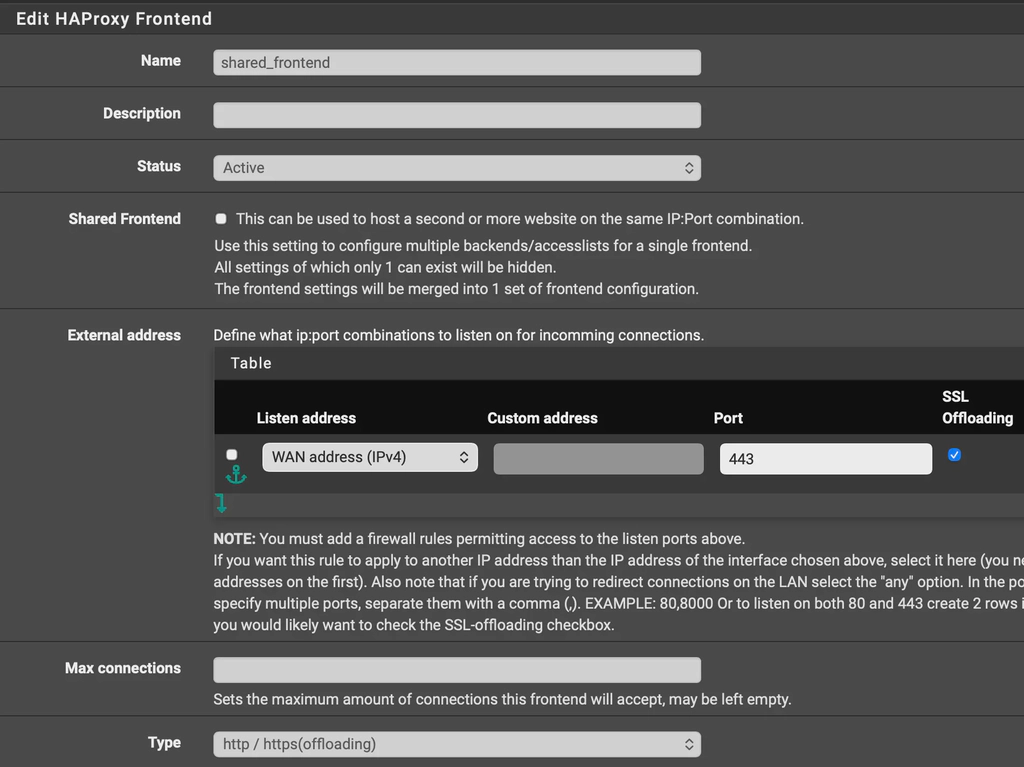Click the Listen address column header
This screenshot has width=1024, height=767.
pos(306,418)
